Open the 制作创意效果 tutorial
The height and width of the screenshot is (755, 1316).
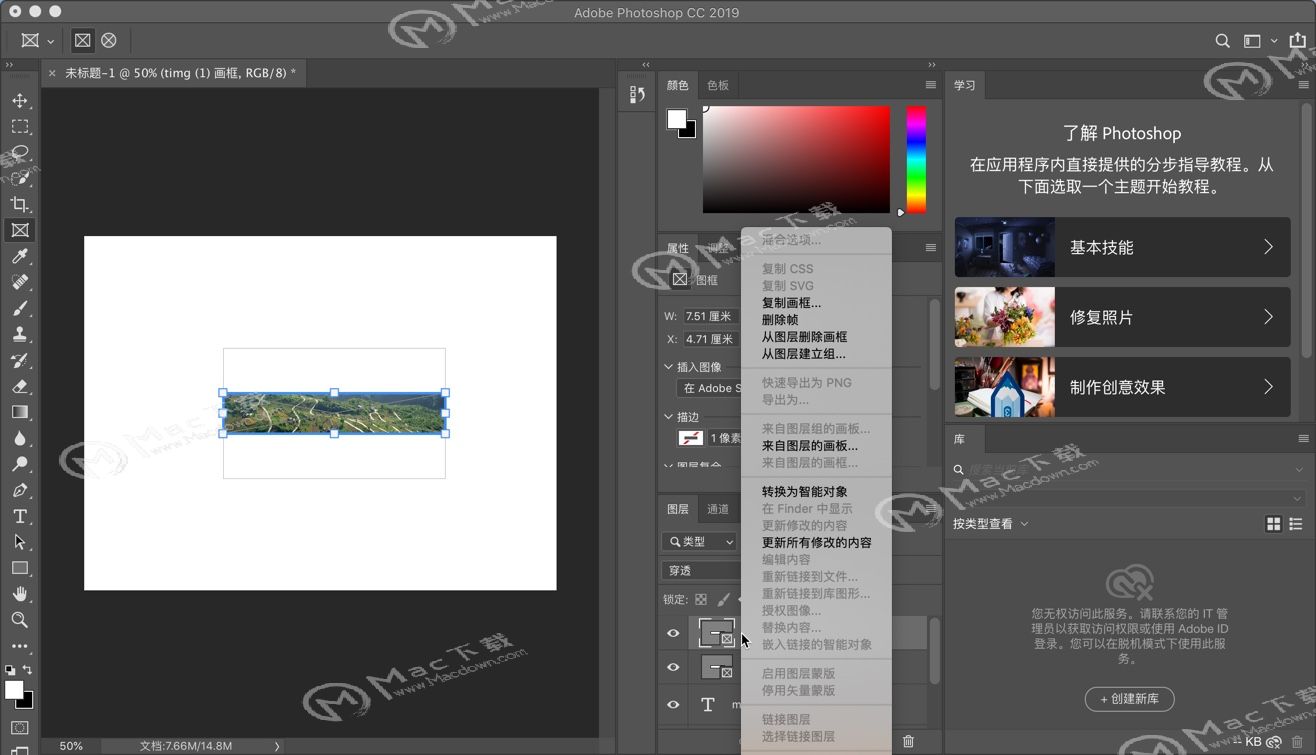pyautogui.click(x=1122, y=387)
